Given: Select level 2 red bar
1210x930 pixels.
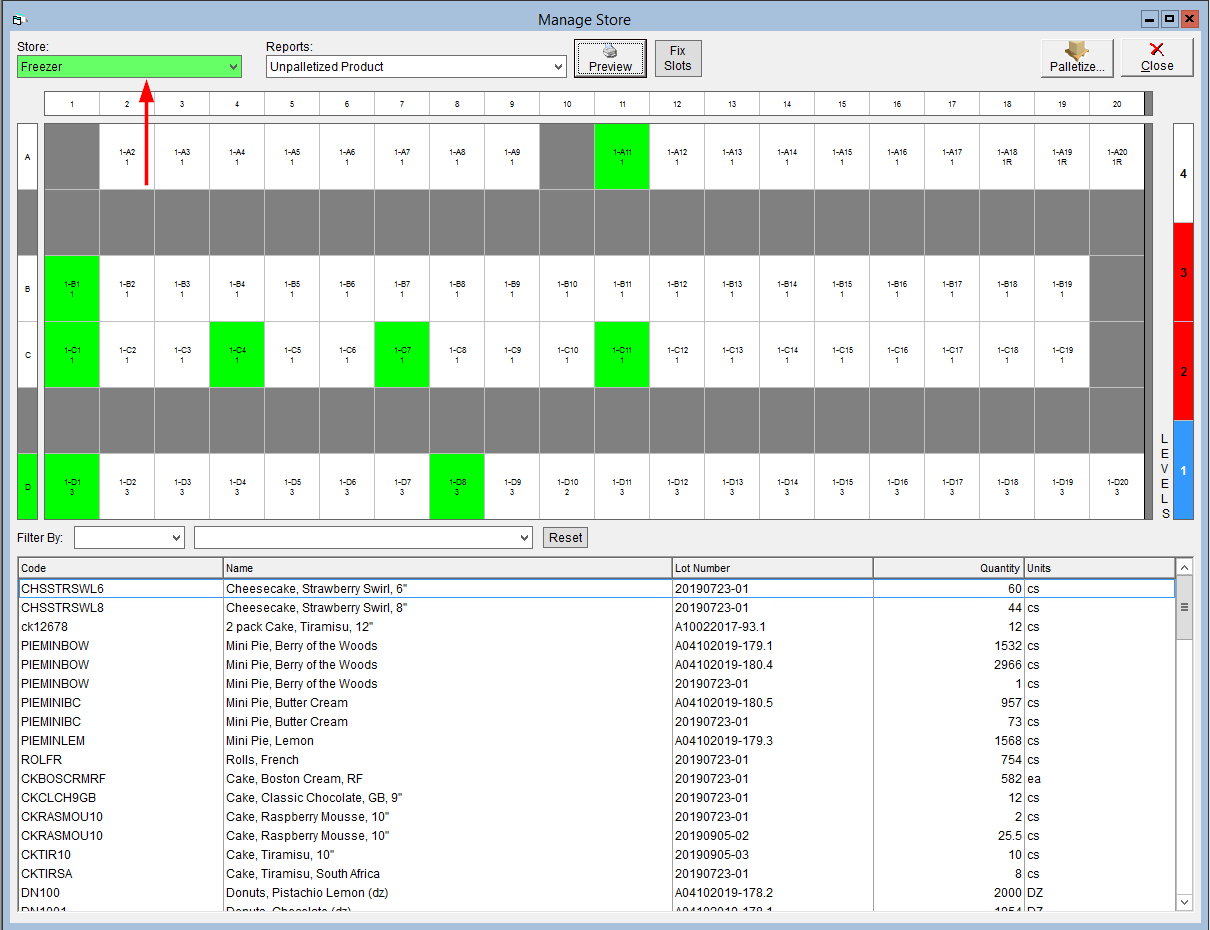Looking at the screenshot, I should (1183, 371).
